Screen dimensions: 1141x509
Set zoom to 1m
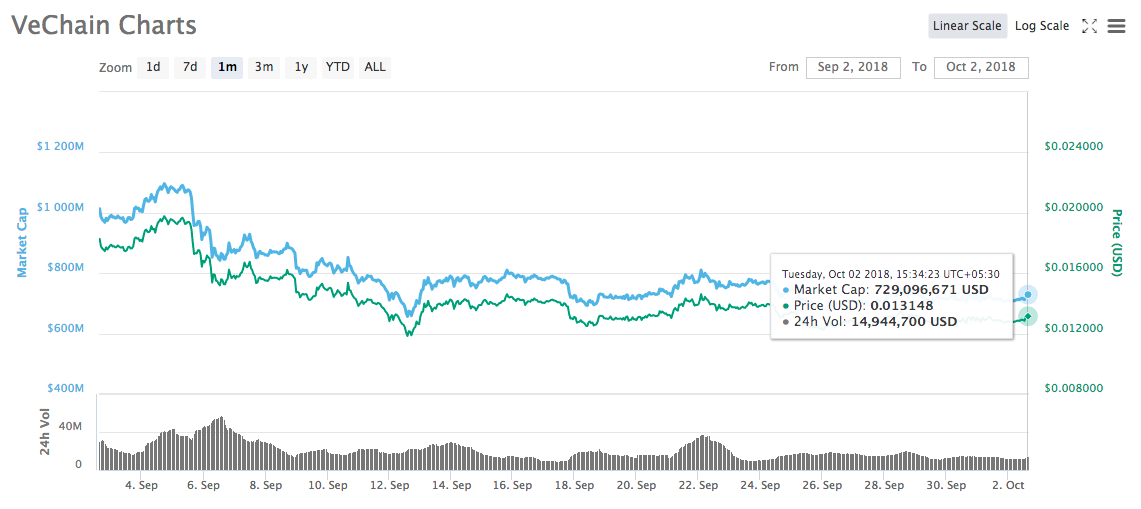pyautogui.click(x=227, y=67)
